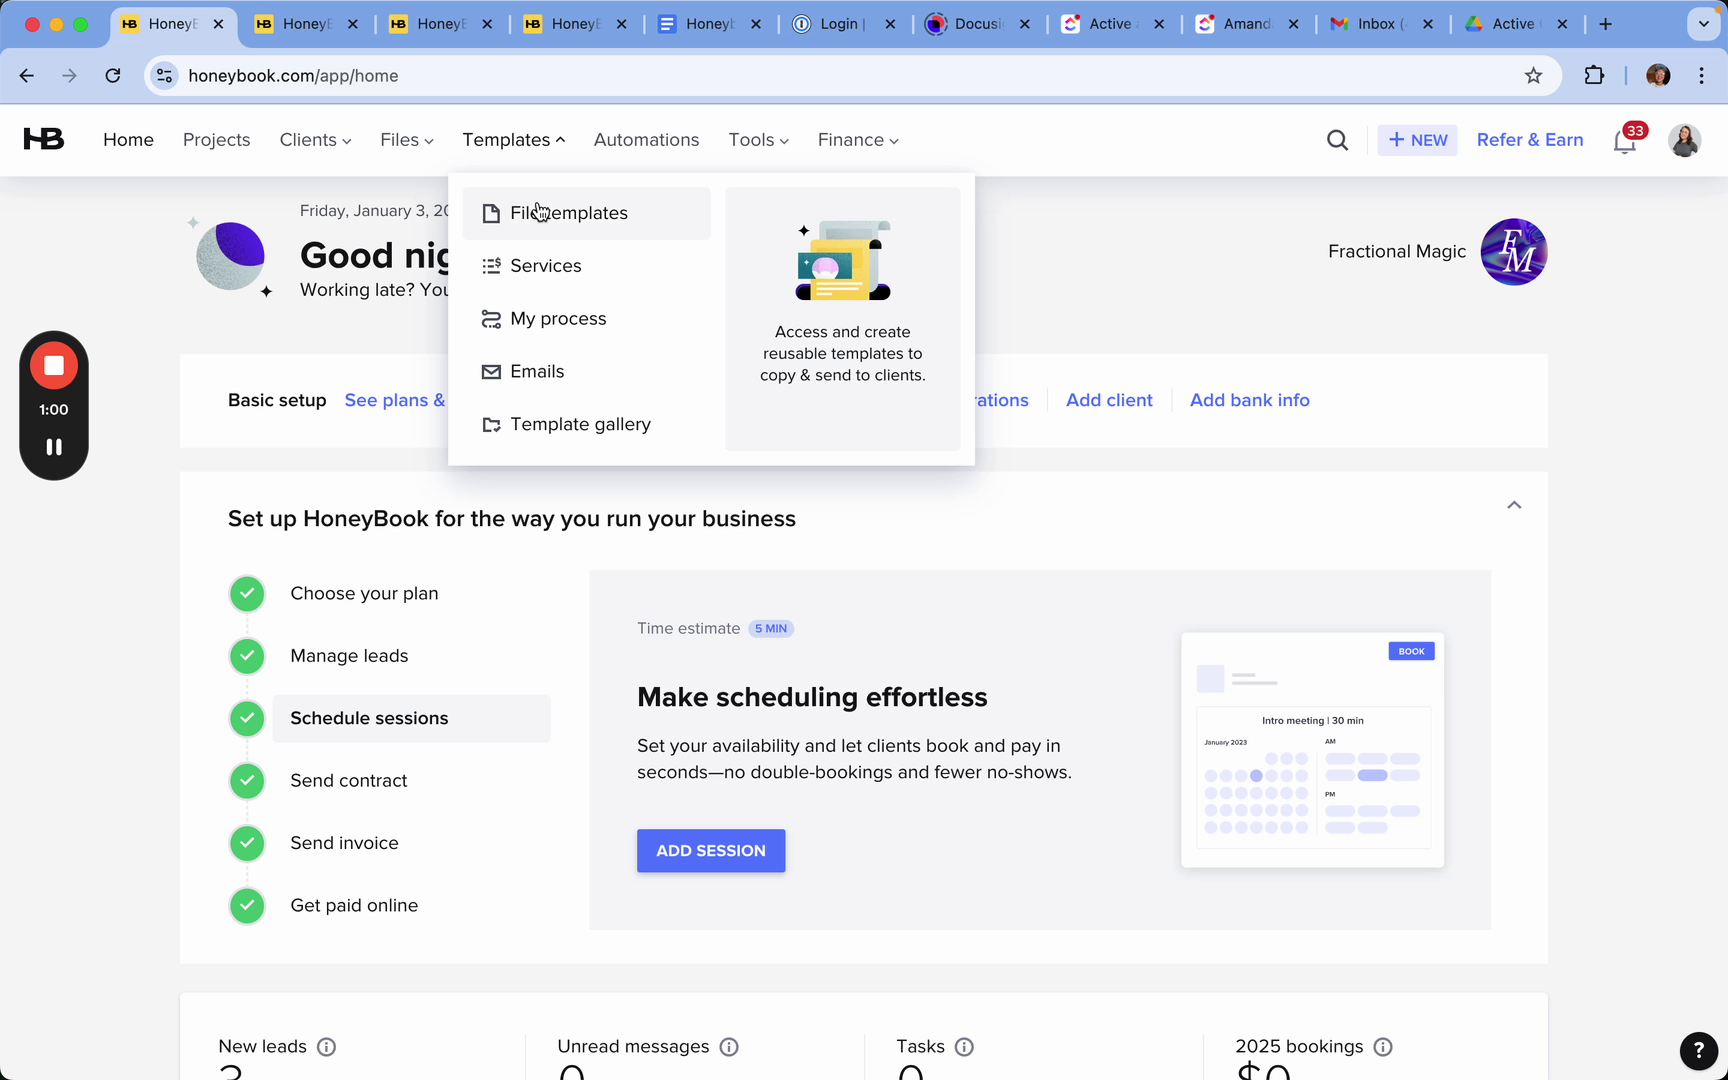Image resolution: width=1728 pixels, height=1080 pixels.
Task: Click the HoneyBook HB logo
Action: click(44, 140)
